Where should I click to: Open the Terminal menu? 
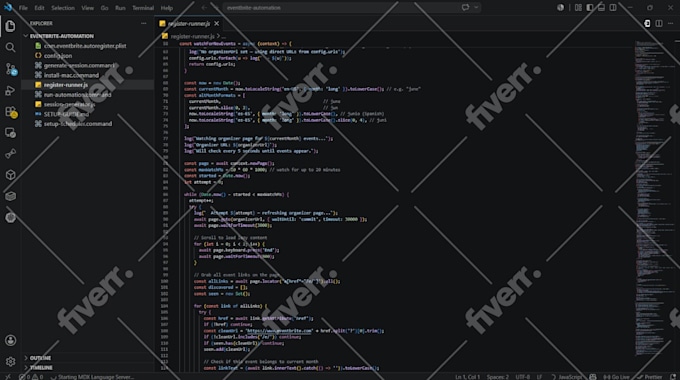143,8
